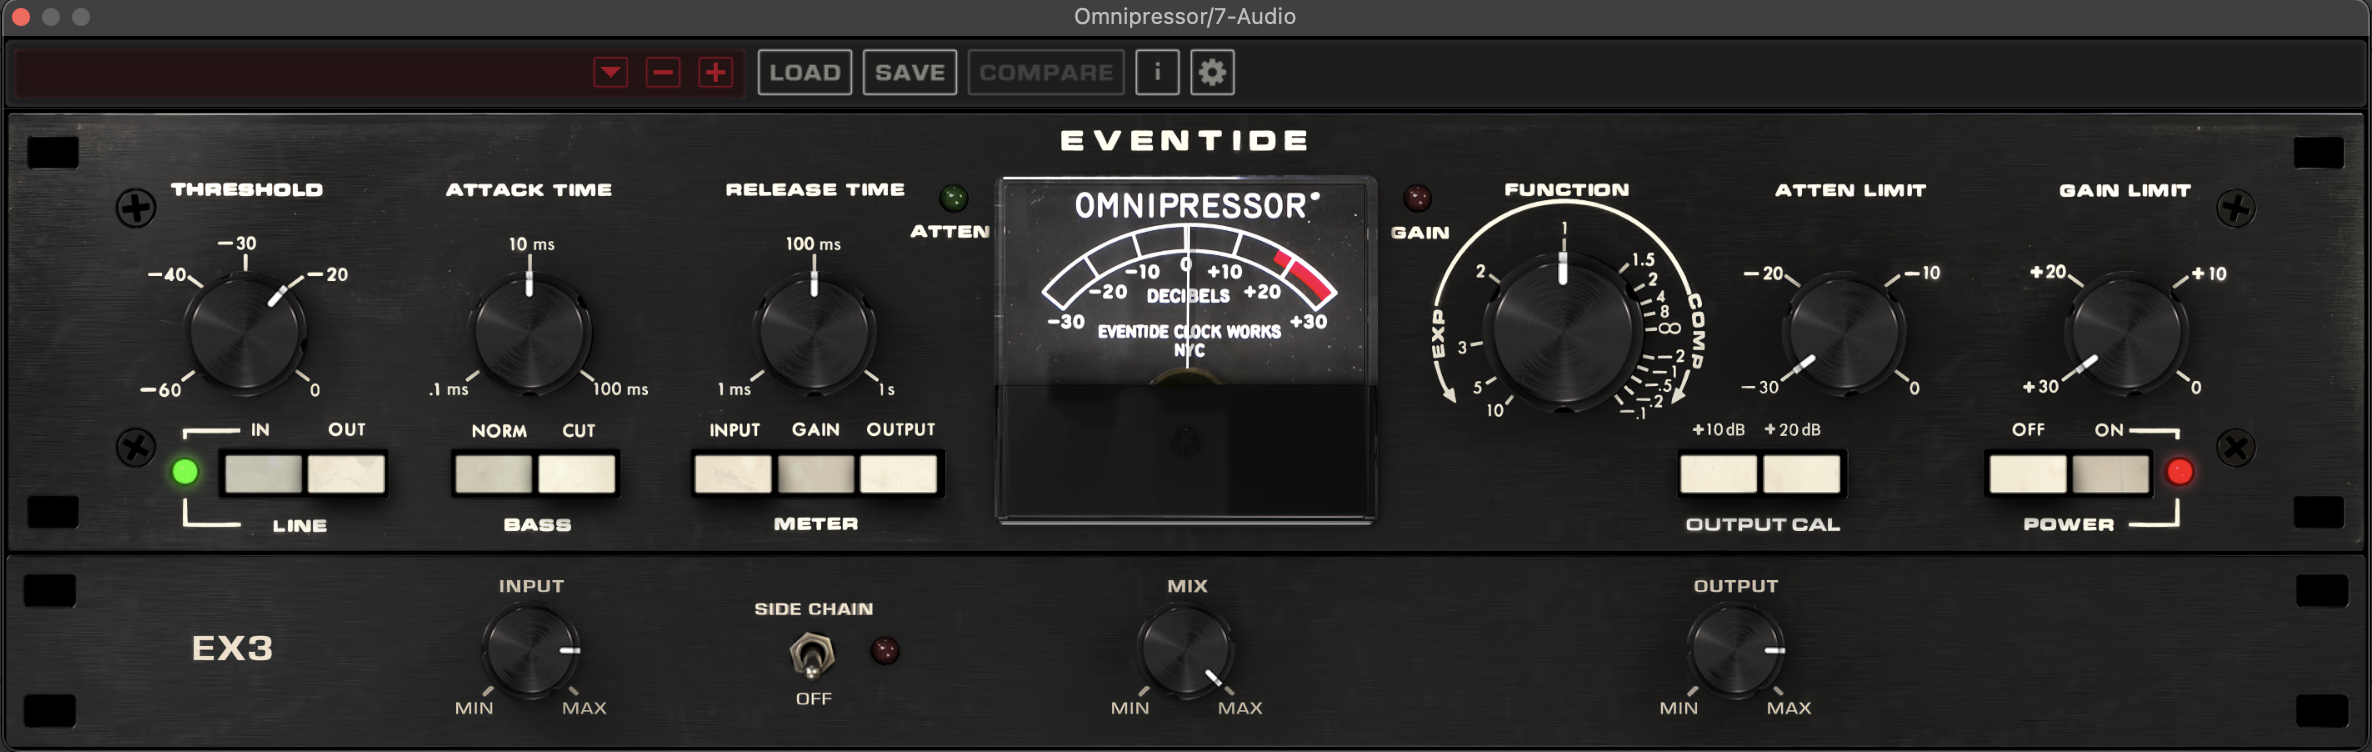
Task: Set Meter to OUTPUT
Action: coord(899,474)
